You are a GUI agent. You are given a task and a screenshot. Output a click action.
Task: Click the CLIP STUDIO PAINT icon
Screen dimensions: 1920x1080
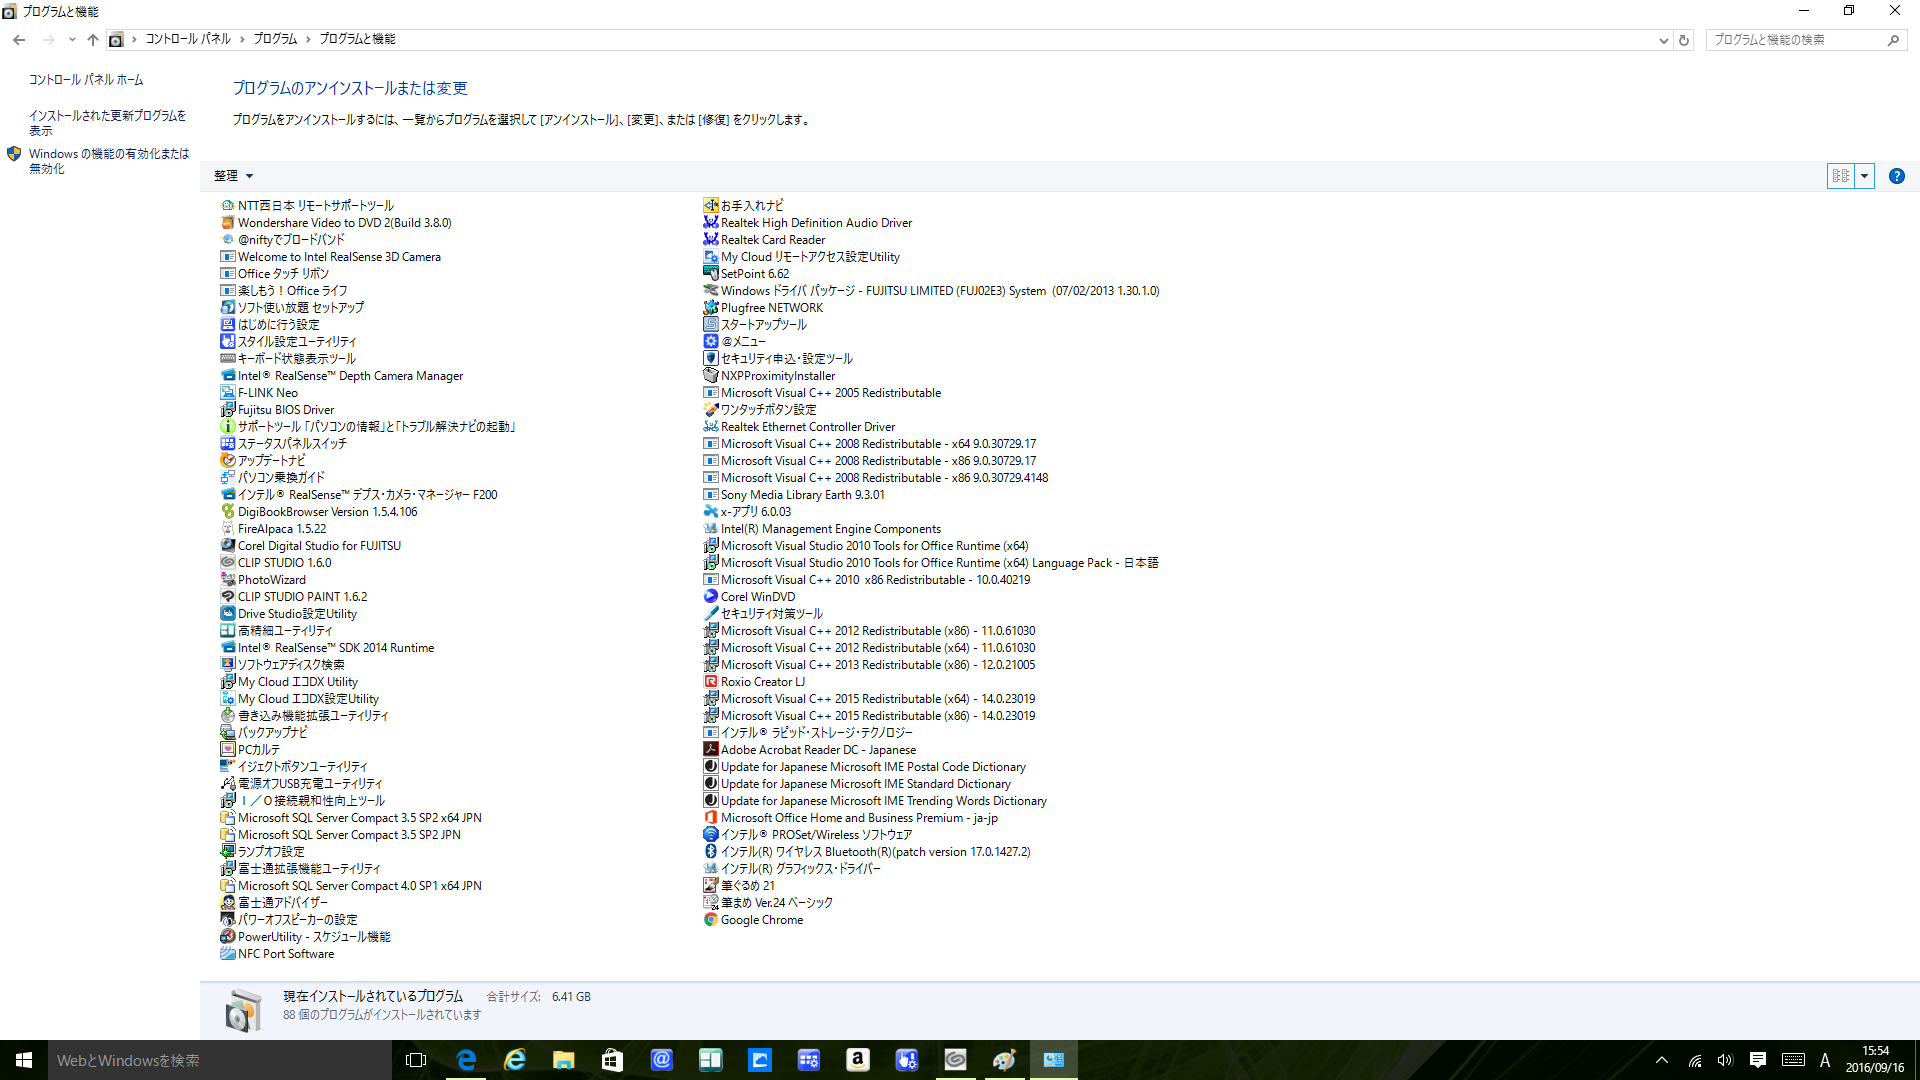point(227,597)
